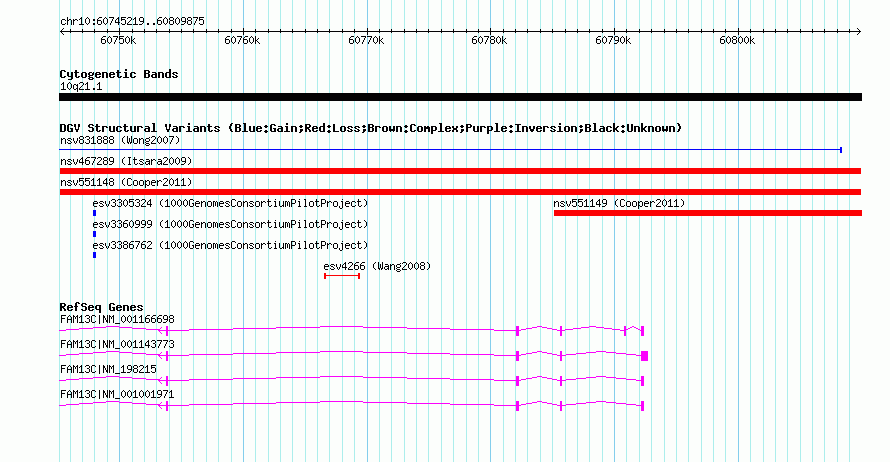The height and width of the screenshot is (462, 890).
Task: Open the FAM13C|NM_001001971 transcript label
Action: 117,394
